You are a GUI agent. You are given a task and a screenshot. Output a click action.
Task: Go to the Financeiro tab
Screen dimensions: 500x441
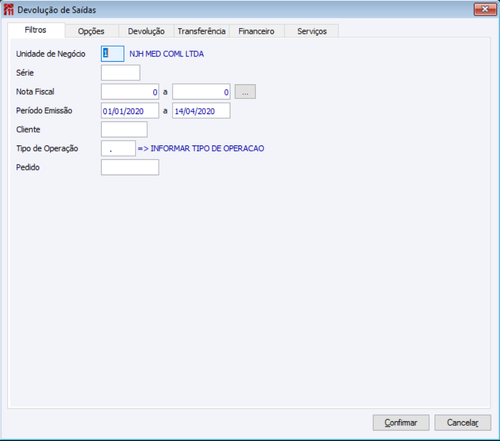(256, 31)
